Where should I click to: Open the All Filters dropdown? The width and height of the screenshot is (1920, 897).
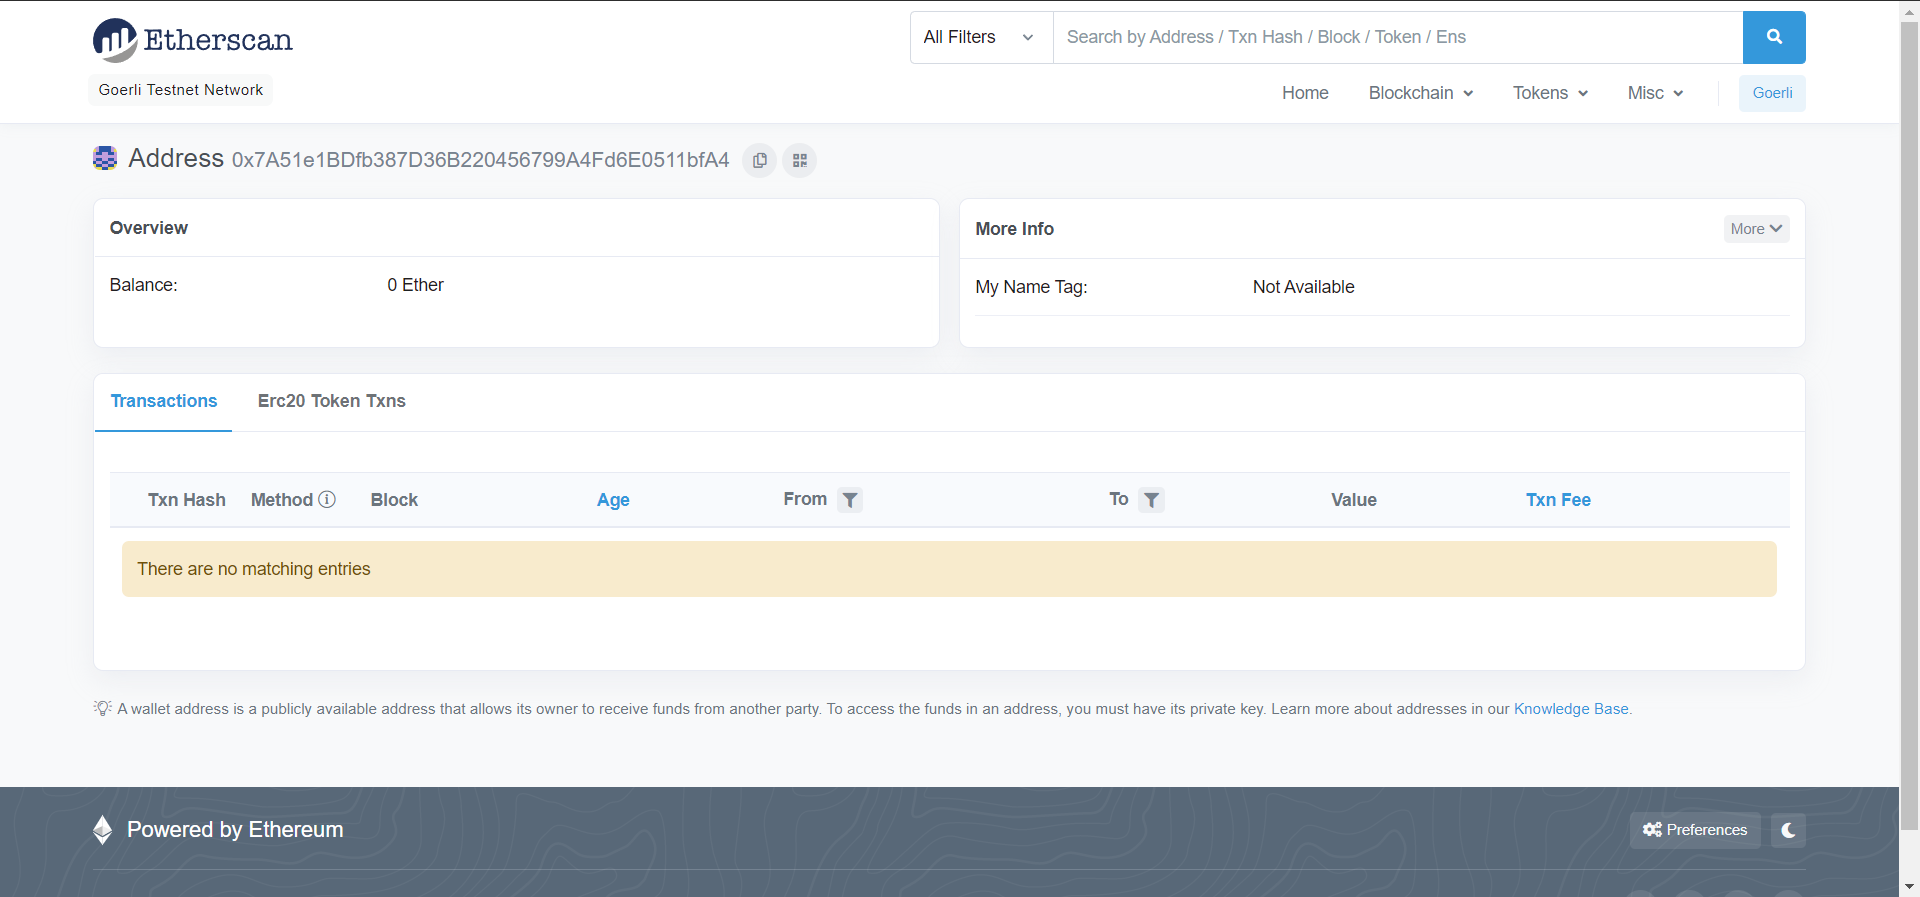coord(981,37)
